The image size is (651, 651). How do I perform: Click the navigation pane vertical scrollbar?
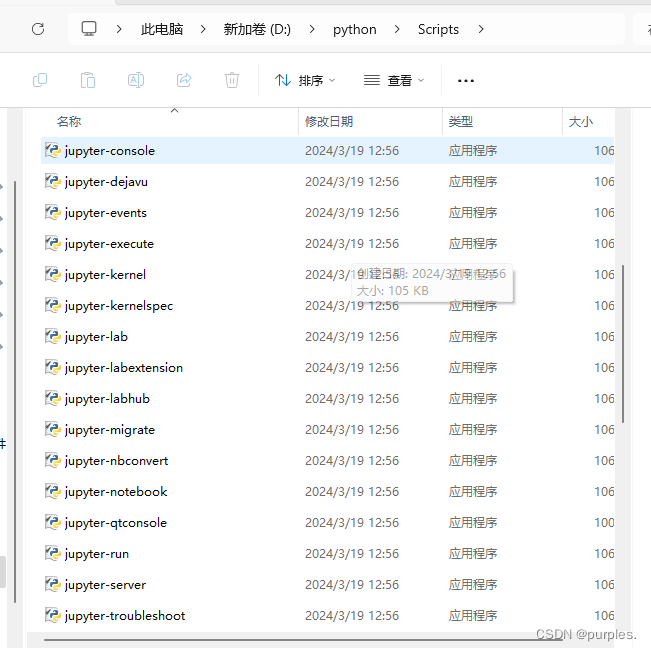[x=15, y=391]
